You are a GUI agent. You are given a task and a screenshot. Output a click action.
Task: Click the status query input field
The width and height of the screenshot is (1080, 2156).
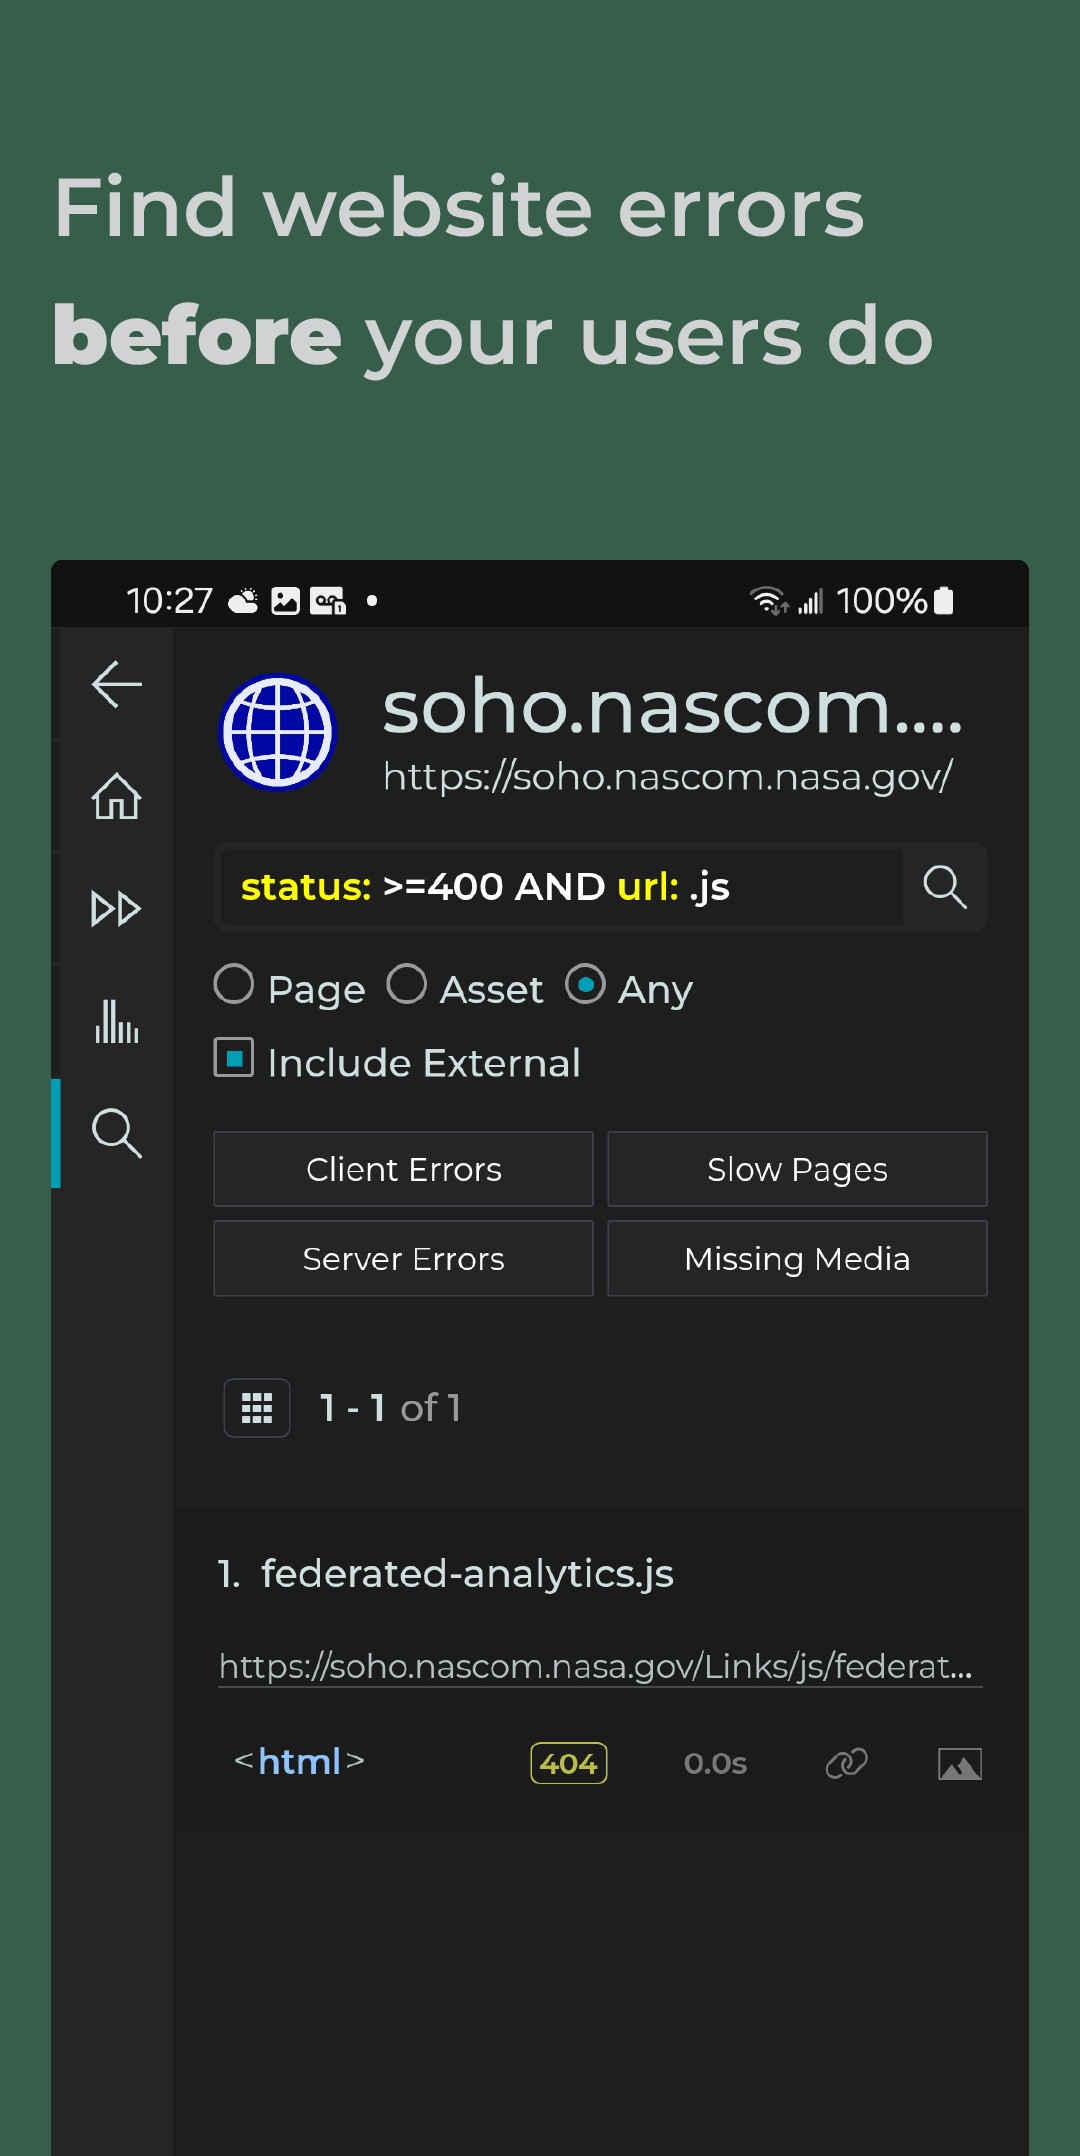pos(560,887)
